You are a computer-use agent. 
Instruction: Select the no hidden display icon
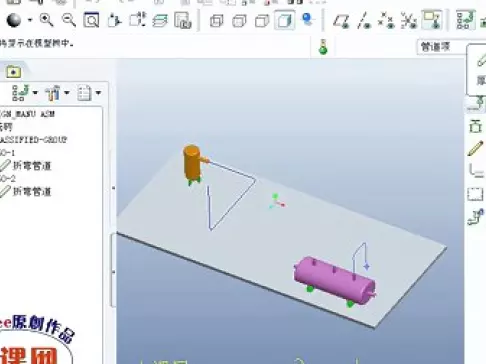pyautogui.click(x=262, y=21)
